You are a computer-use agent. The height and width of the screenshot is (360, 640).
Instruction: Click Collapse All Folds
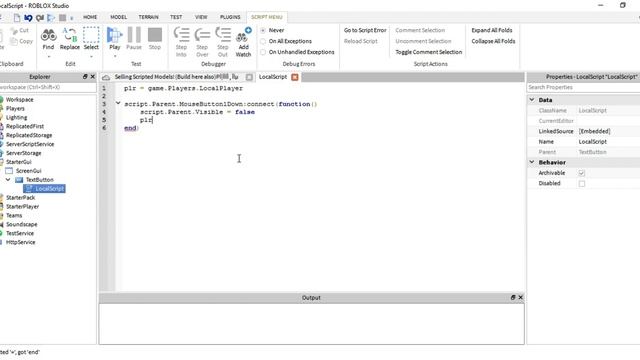coord(493,41)
